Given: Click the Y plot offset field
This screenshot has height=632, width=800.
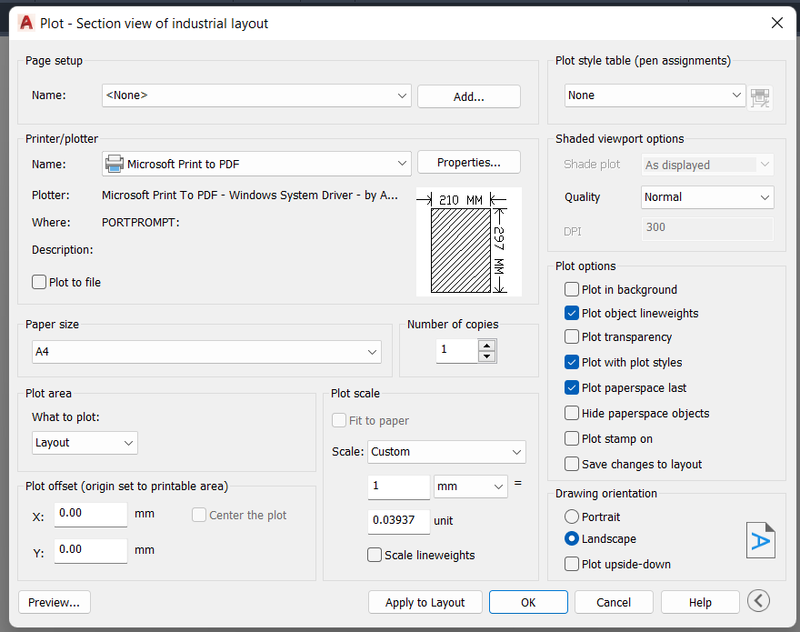Looking at the screenshot, I should (x=91, y=550).
